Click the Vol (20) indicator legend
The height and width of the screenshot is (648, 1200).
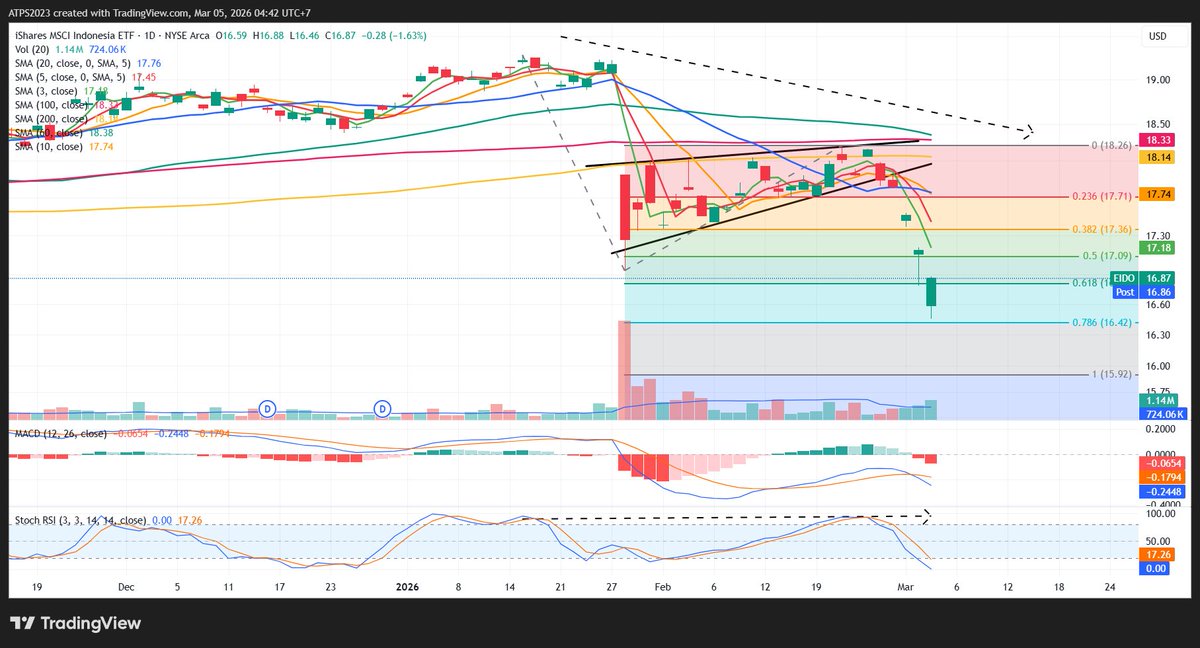[x=34, y=49]
